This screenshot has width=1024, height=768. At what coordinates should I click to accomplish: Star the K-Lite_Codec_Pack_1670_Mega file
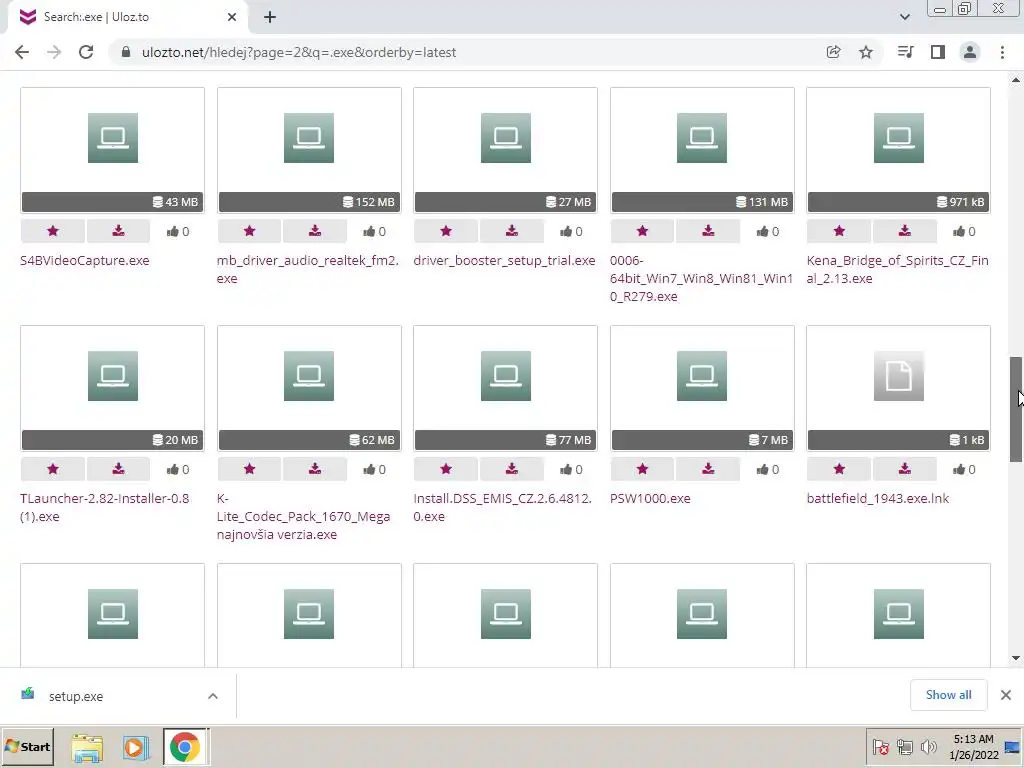249,469
